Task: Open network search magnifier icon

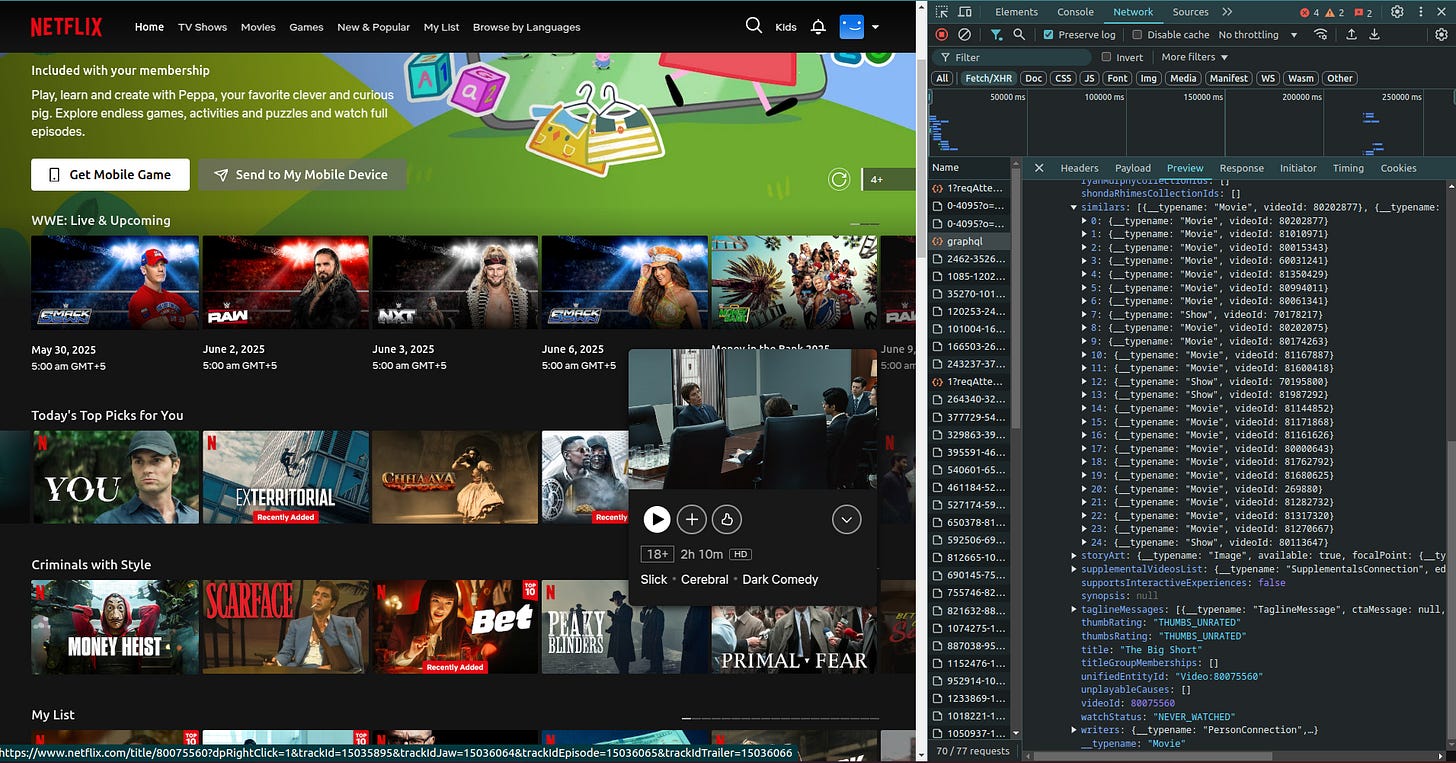Action: coord(1019,34)
